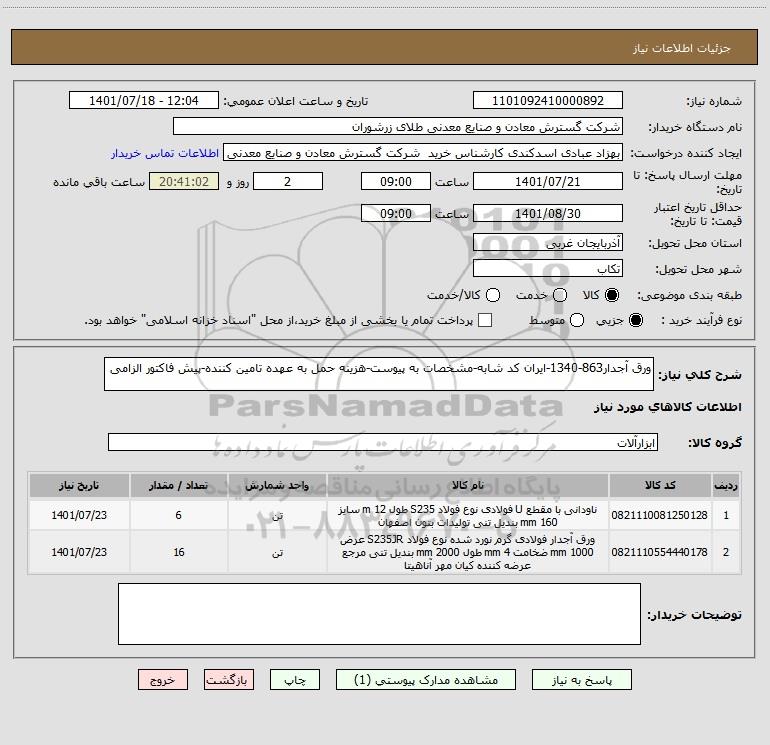770x745 pixels.
Task: Click row number 1 cell
Action: click(x=726, y=515)
